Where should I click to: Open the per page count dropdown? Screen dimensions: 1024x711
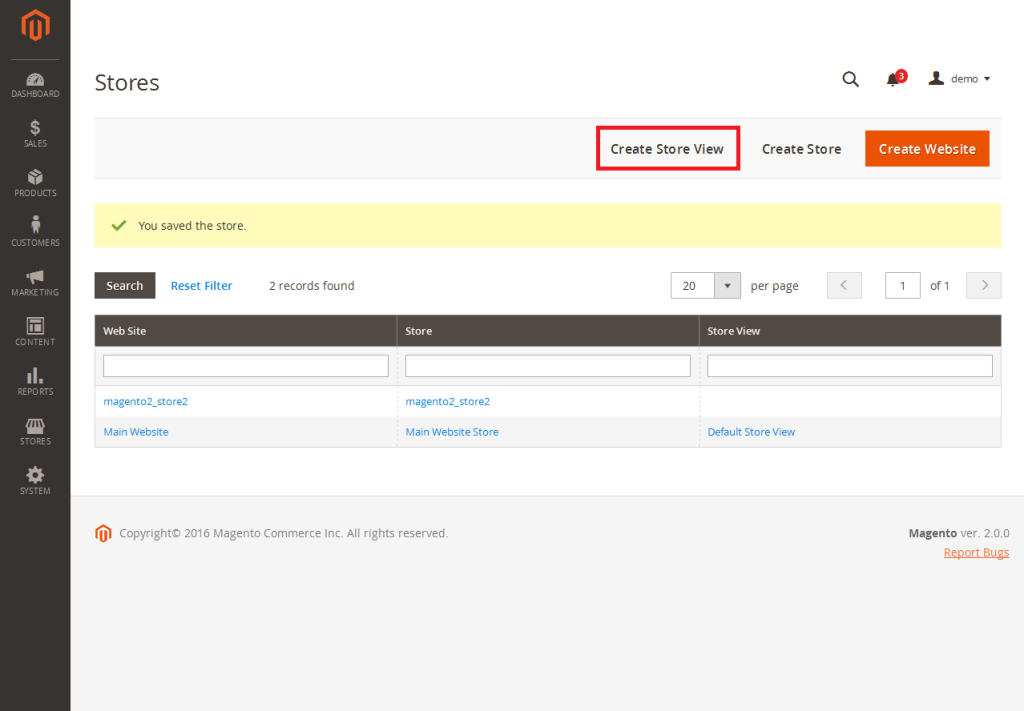click(x=728, y=285)
